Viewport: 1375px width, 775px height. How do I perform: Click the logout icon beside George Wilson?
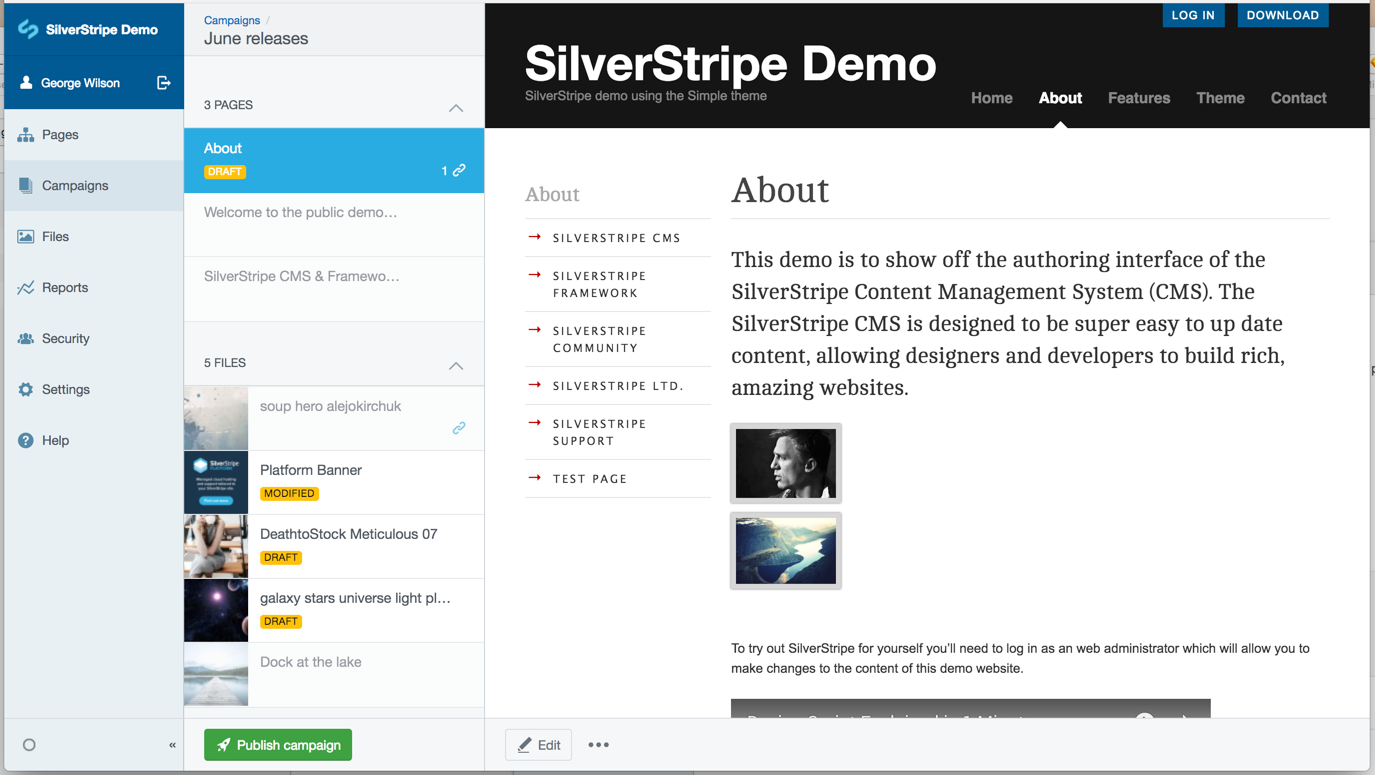(x=163, y=83)
